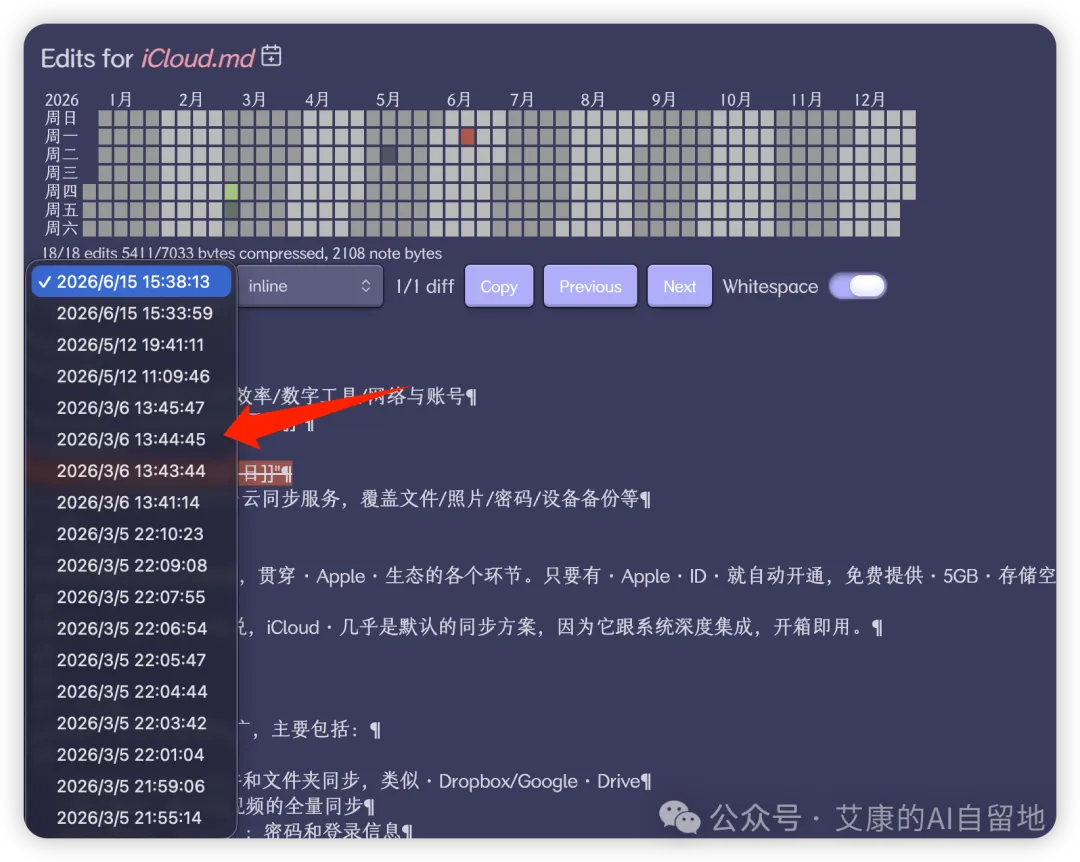This screenshot has width=1080, height=862.
Task: Toggle the Whitespace switch
Action: pos(858,286)
